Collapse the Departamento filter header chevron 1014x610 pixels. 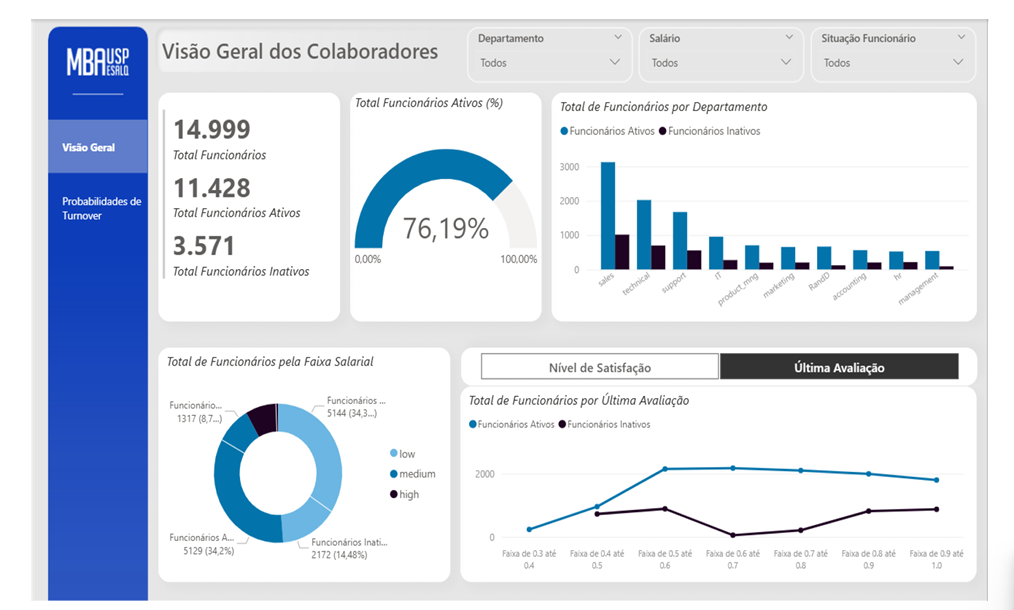coord(618,38)
